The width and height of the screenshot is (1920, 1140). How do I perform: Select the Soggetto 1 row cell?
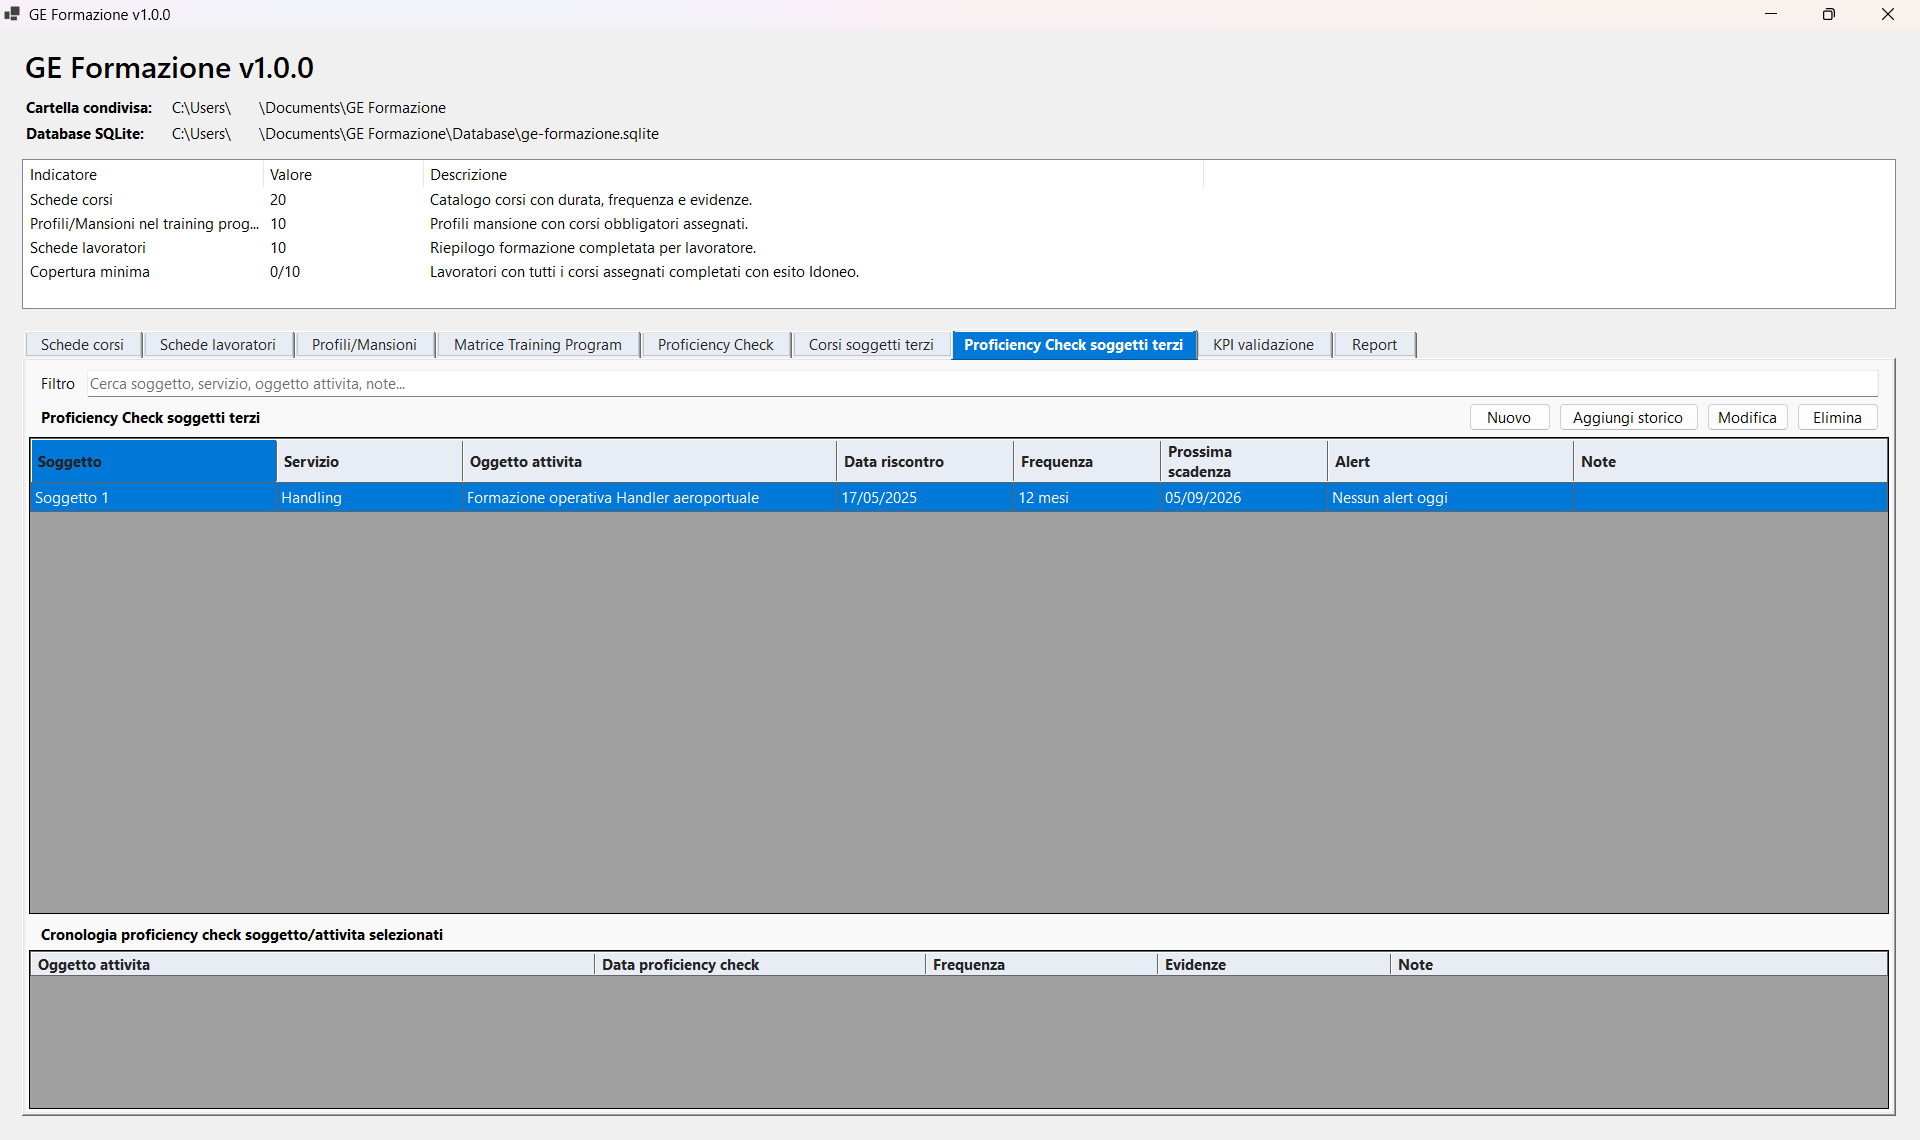coord(153,498)
